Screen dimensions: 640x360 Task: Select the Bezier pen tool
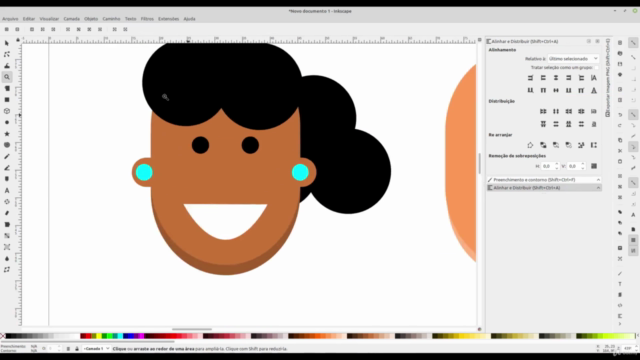(x=7, y=168)
